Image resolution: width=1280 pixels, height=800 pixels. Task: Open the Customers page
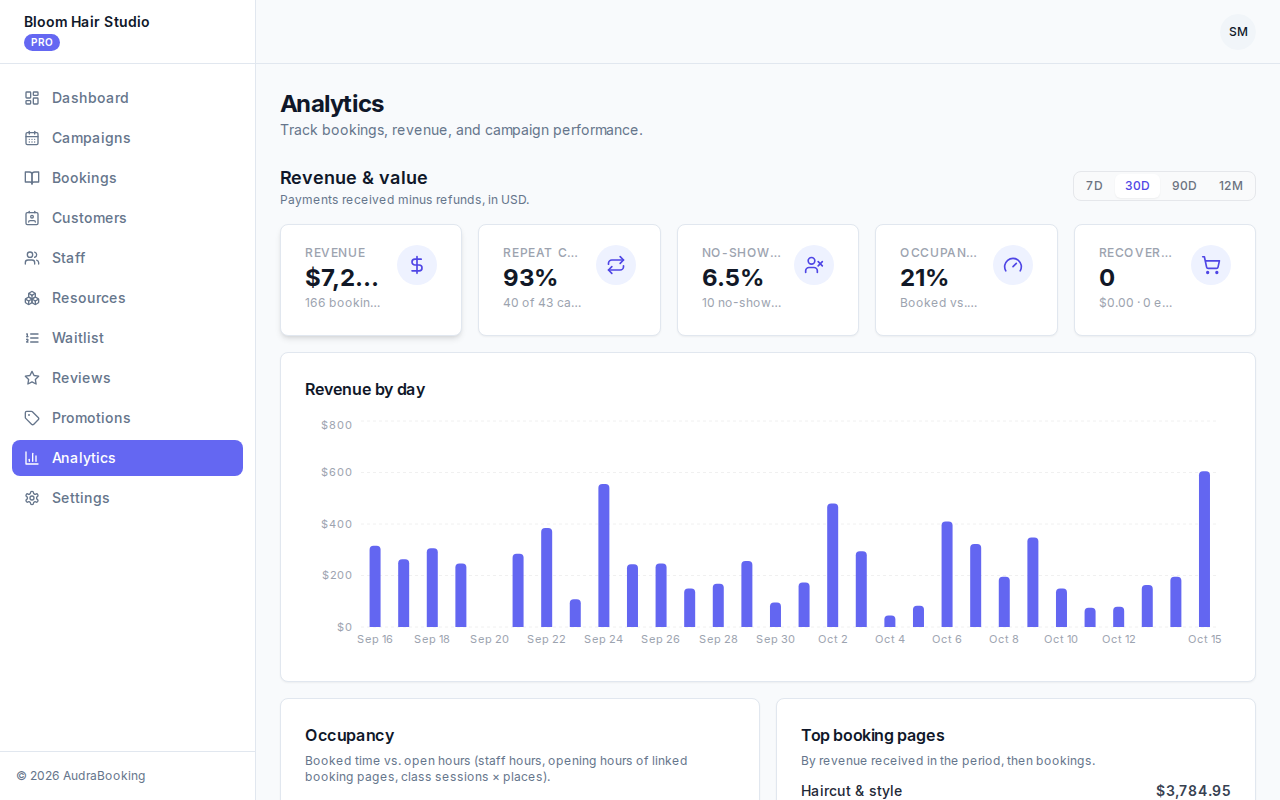click(x=127, y=218)
